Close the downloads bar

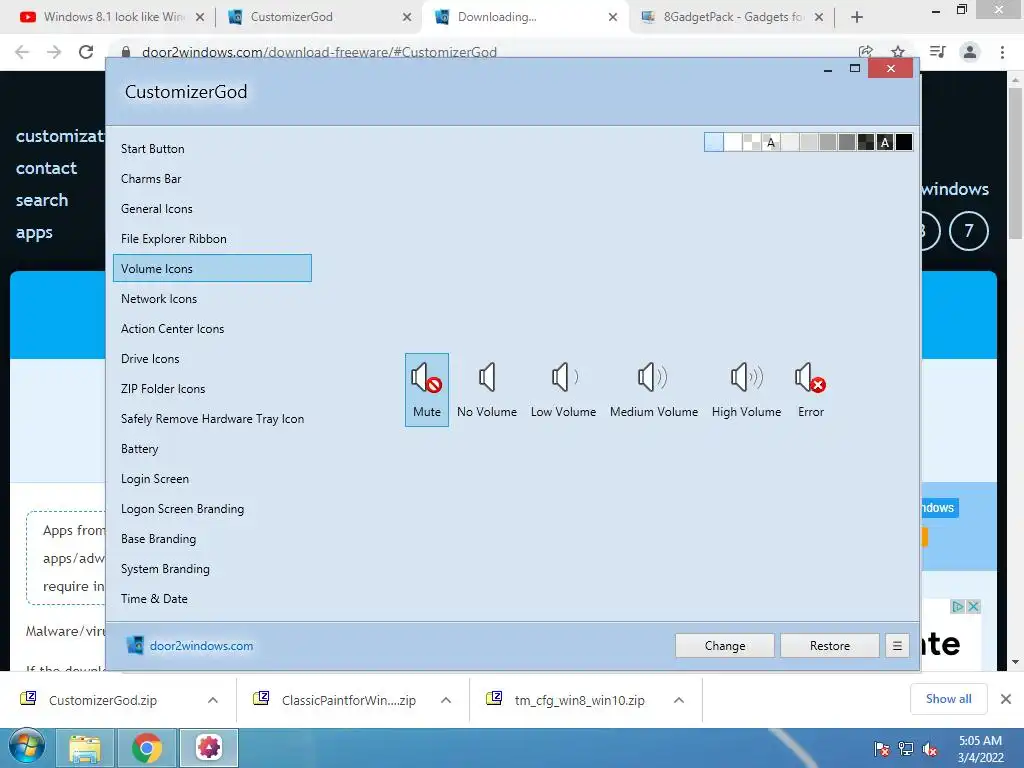click(1006, 699)
